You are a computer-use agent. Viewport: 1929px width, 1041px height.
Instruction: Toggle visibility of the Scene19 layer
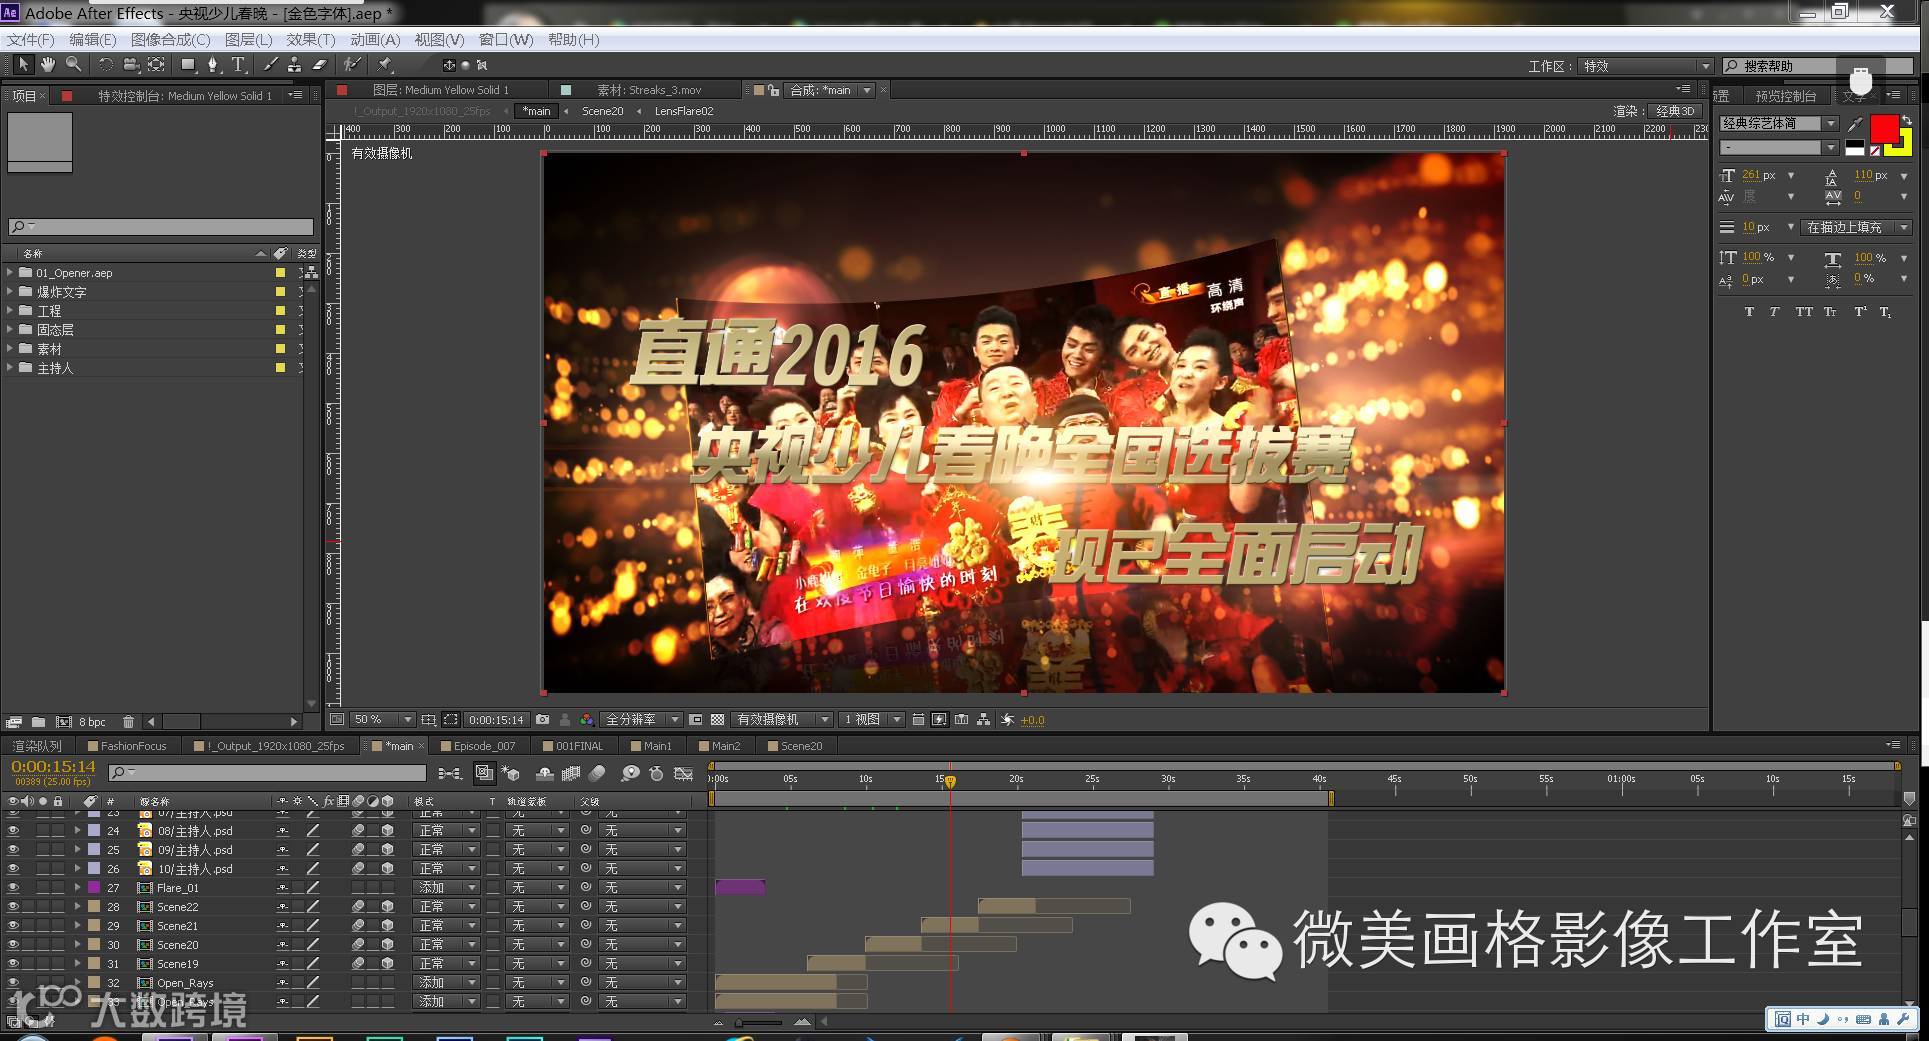point(13,964)
